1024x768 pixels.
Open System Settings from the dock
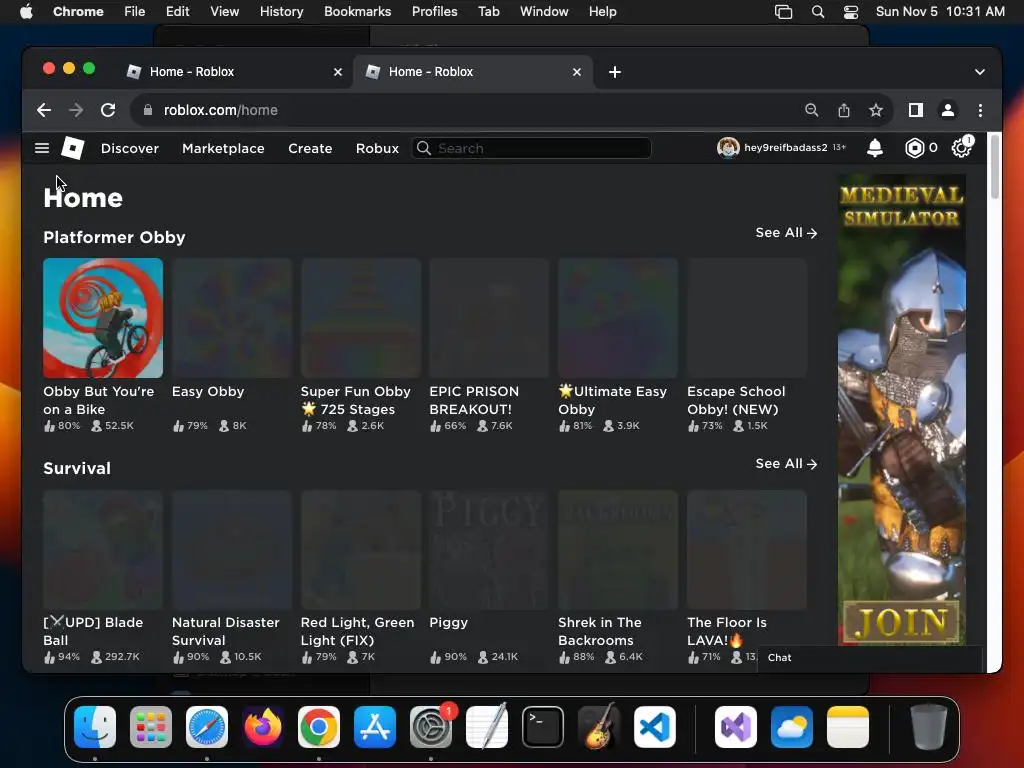coord(431,727)
